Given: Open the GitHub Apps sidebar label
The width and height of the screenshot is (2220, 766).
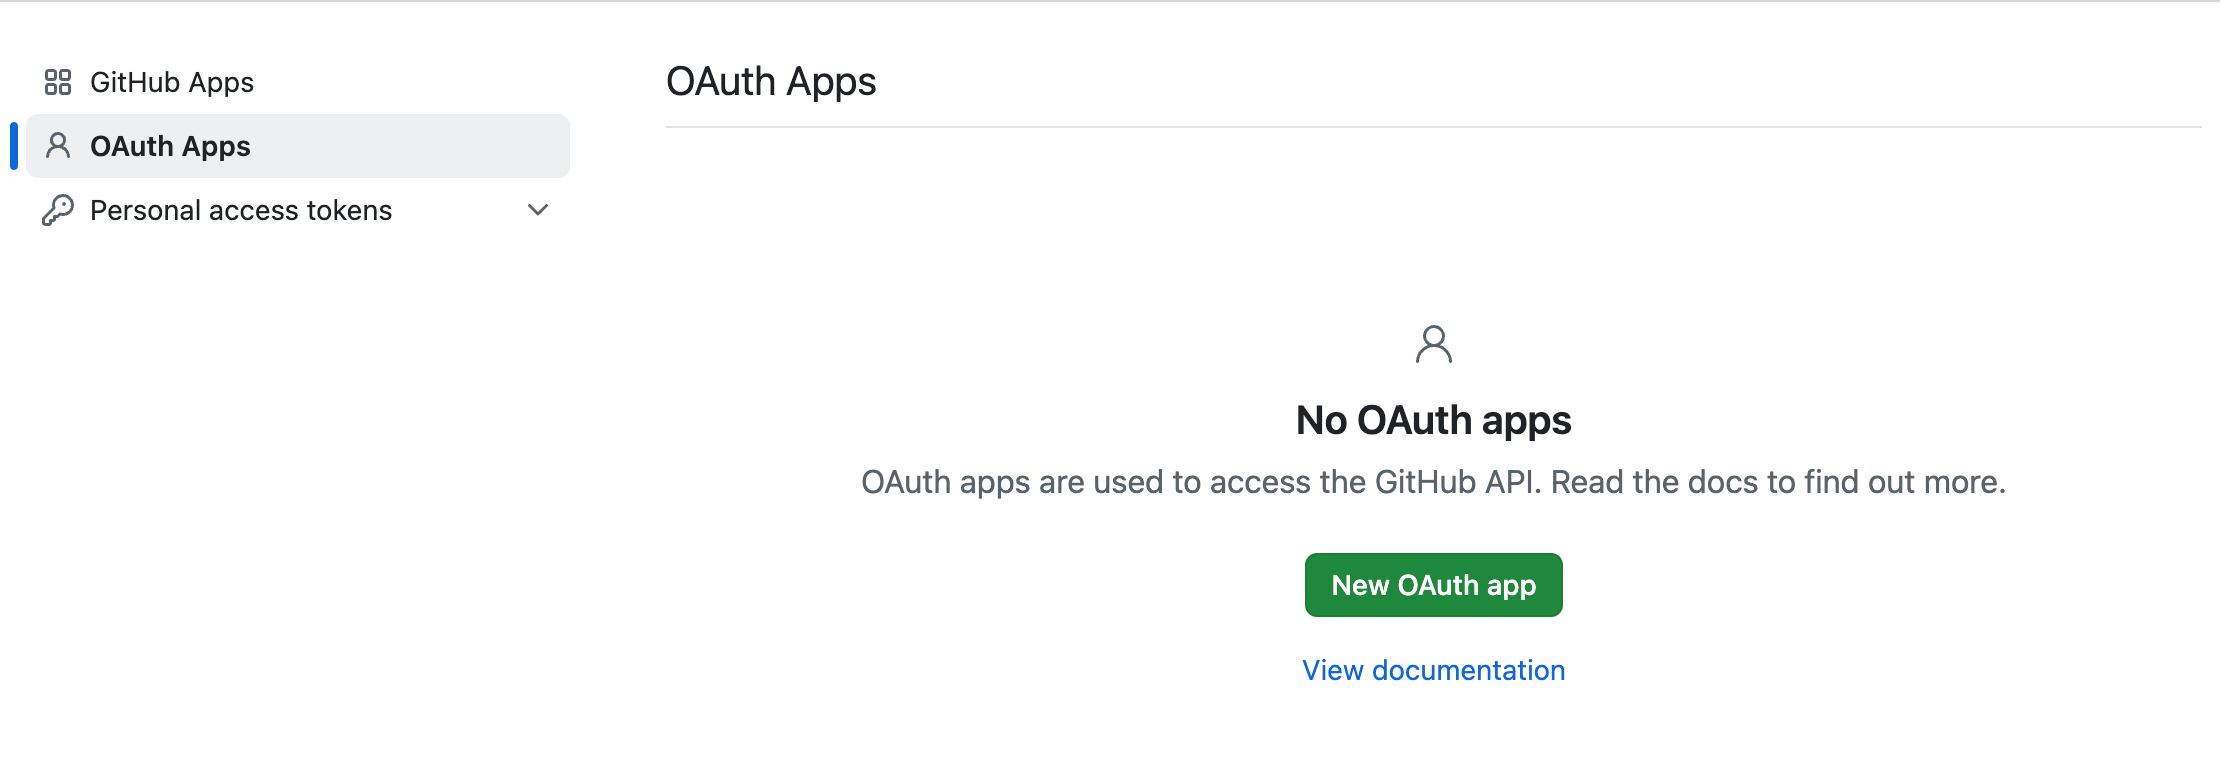Looking at the screenshot, I should (x=172, y=82).
